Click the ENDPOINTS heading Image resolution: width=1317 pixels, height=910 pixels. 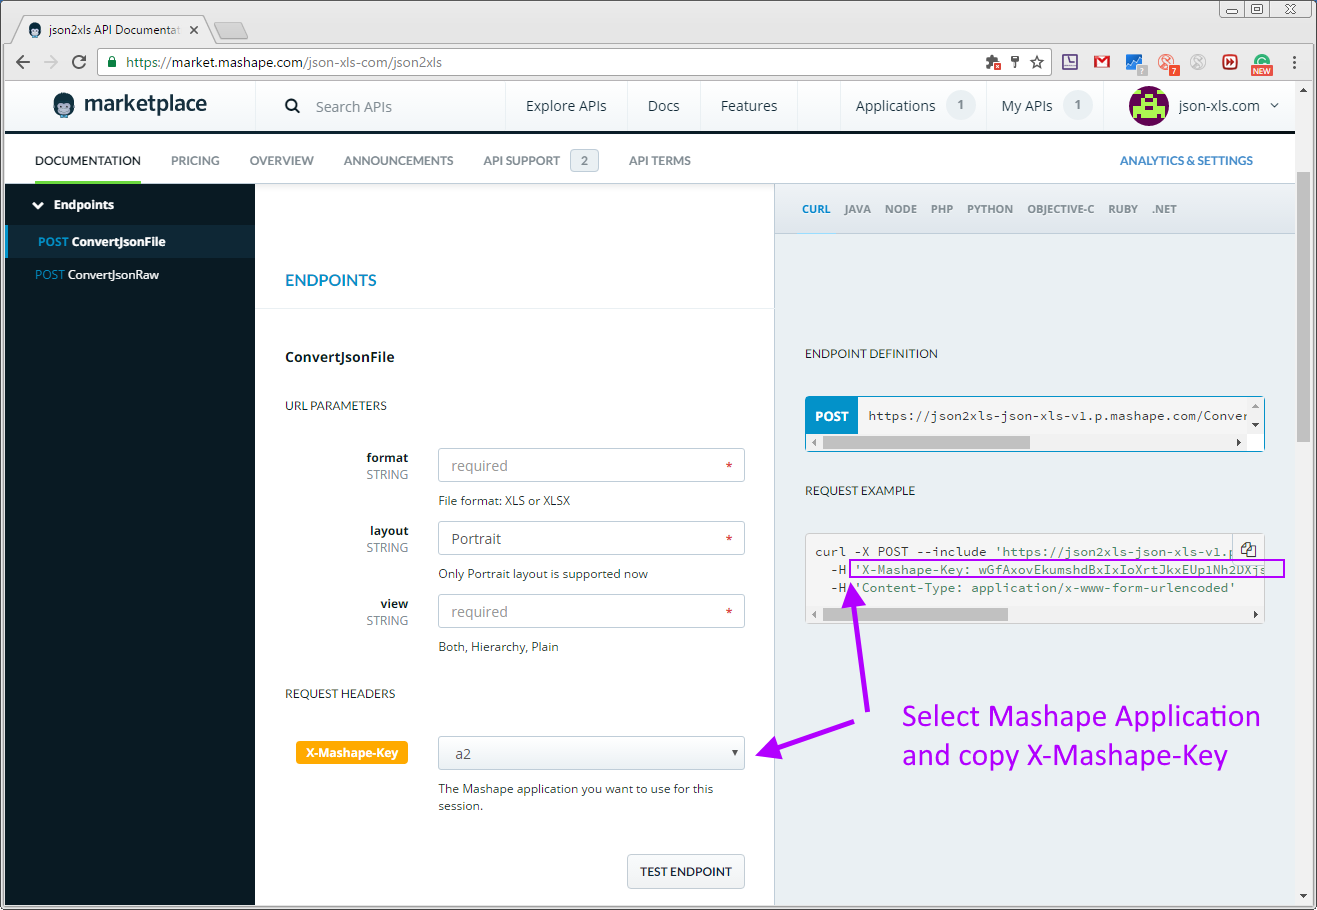(331, 280)
